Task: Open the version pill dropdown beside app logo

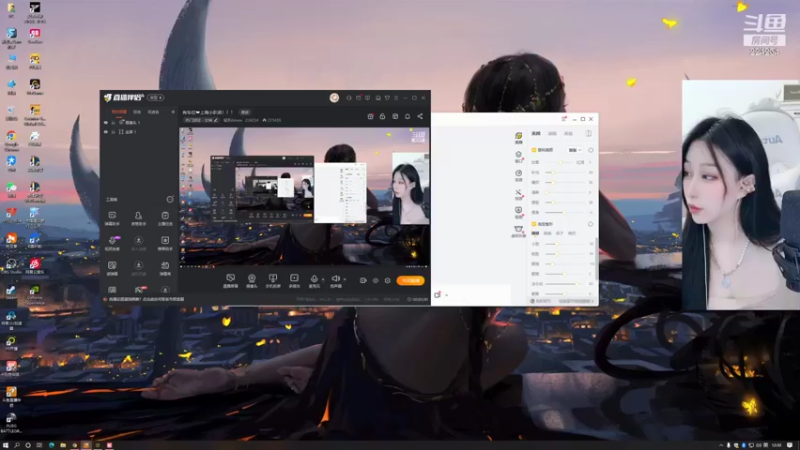Action: tap(156, 97)
